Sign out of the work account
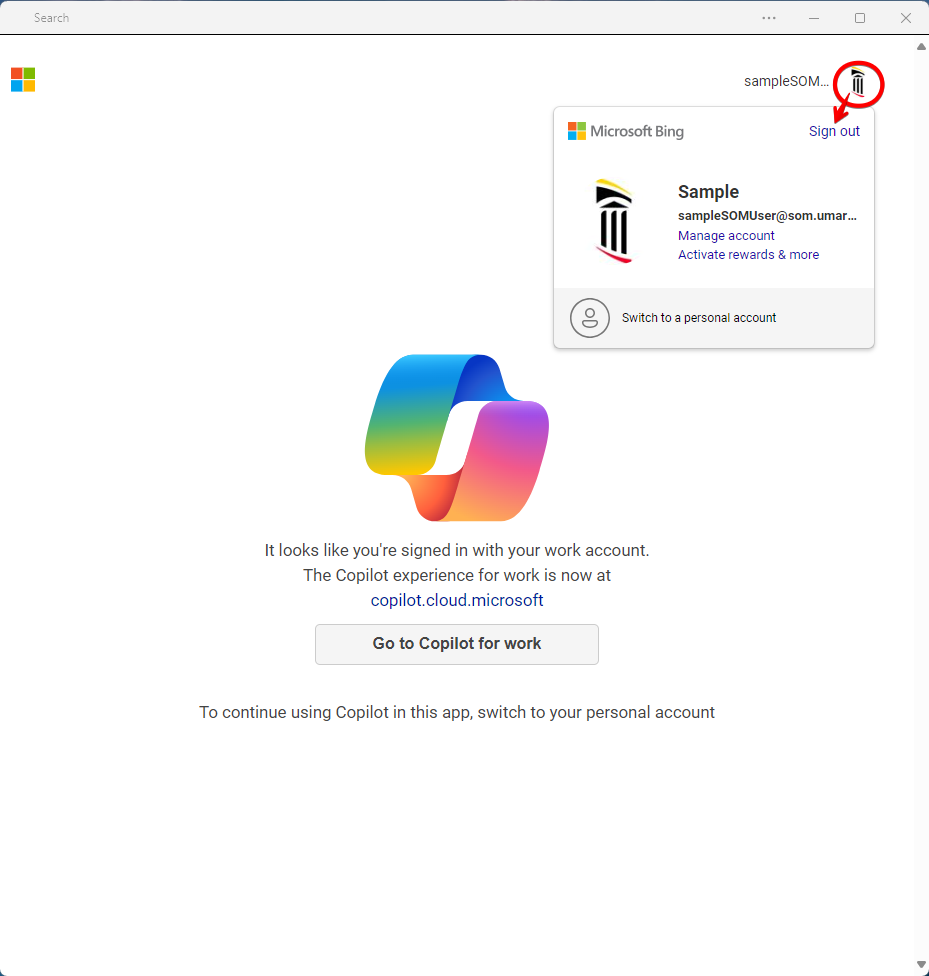Screen dimensions: 929x976 pos(834,131)
